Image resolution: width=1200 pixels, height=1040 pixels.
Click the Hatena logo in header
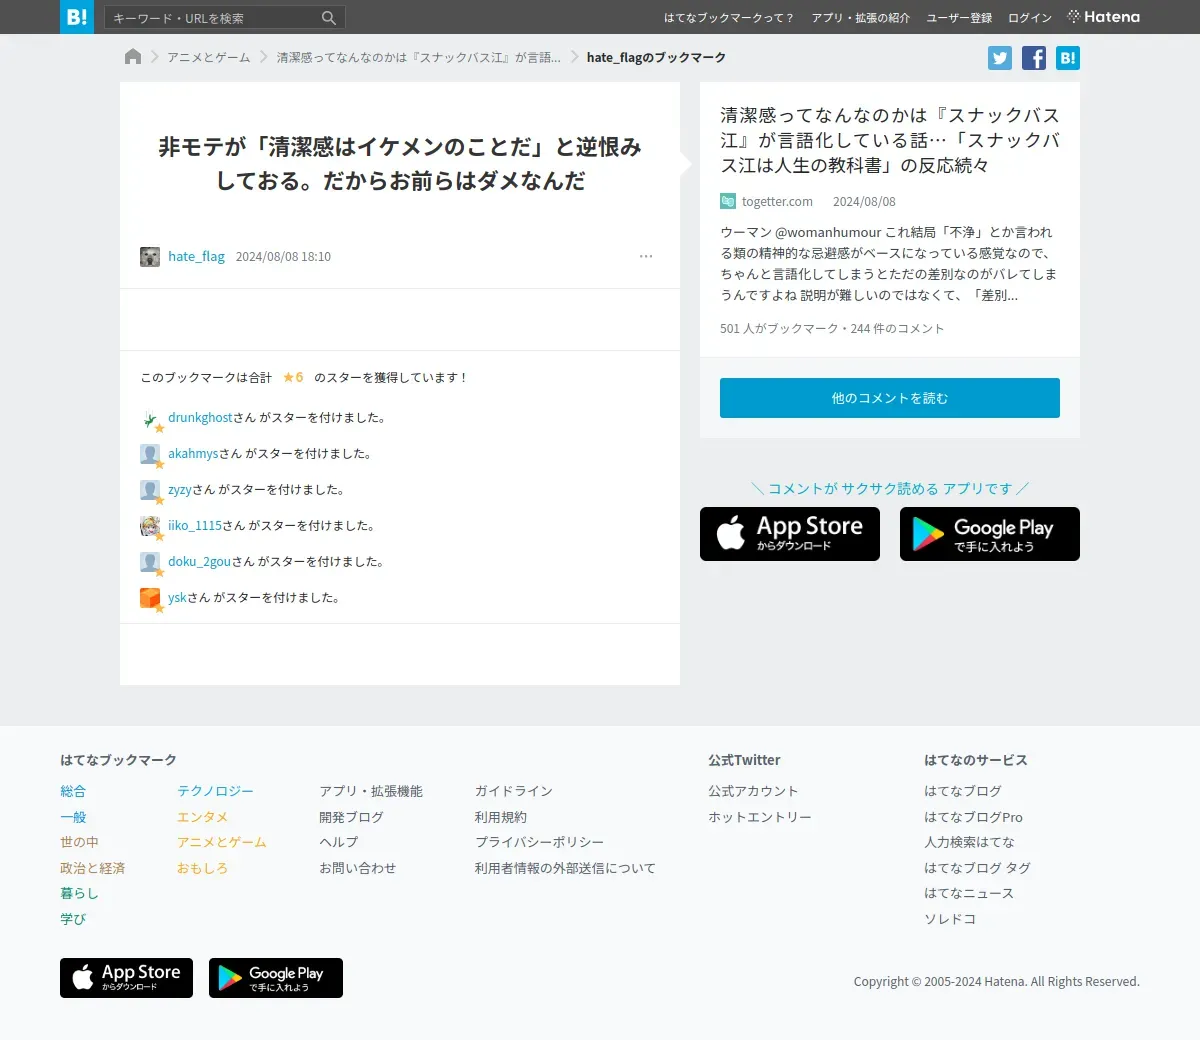pos(1103,17)
